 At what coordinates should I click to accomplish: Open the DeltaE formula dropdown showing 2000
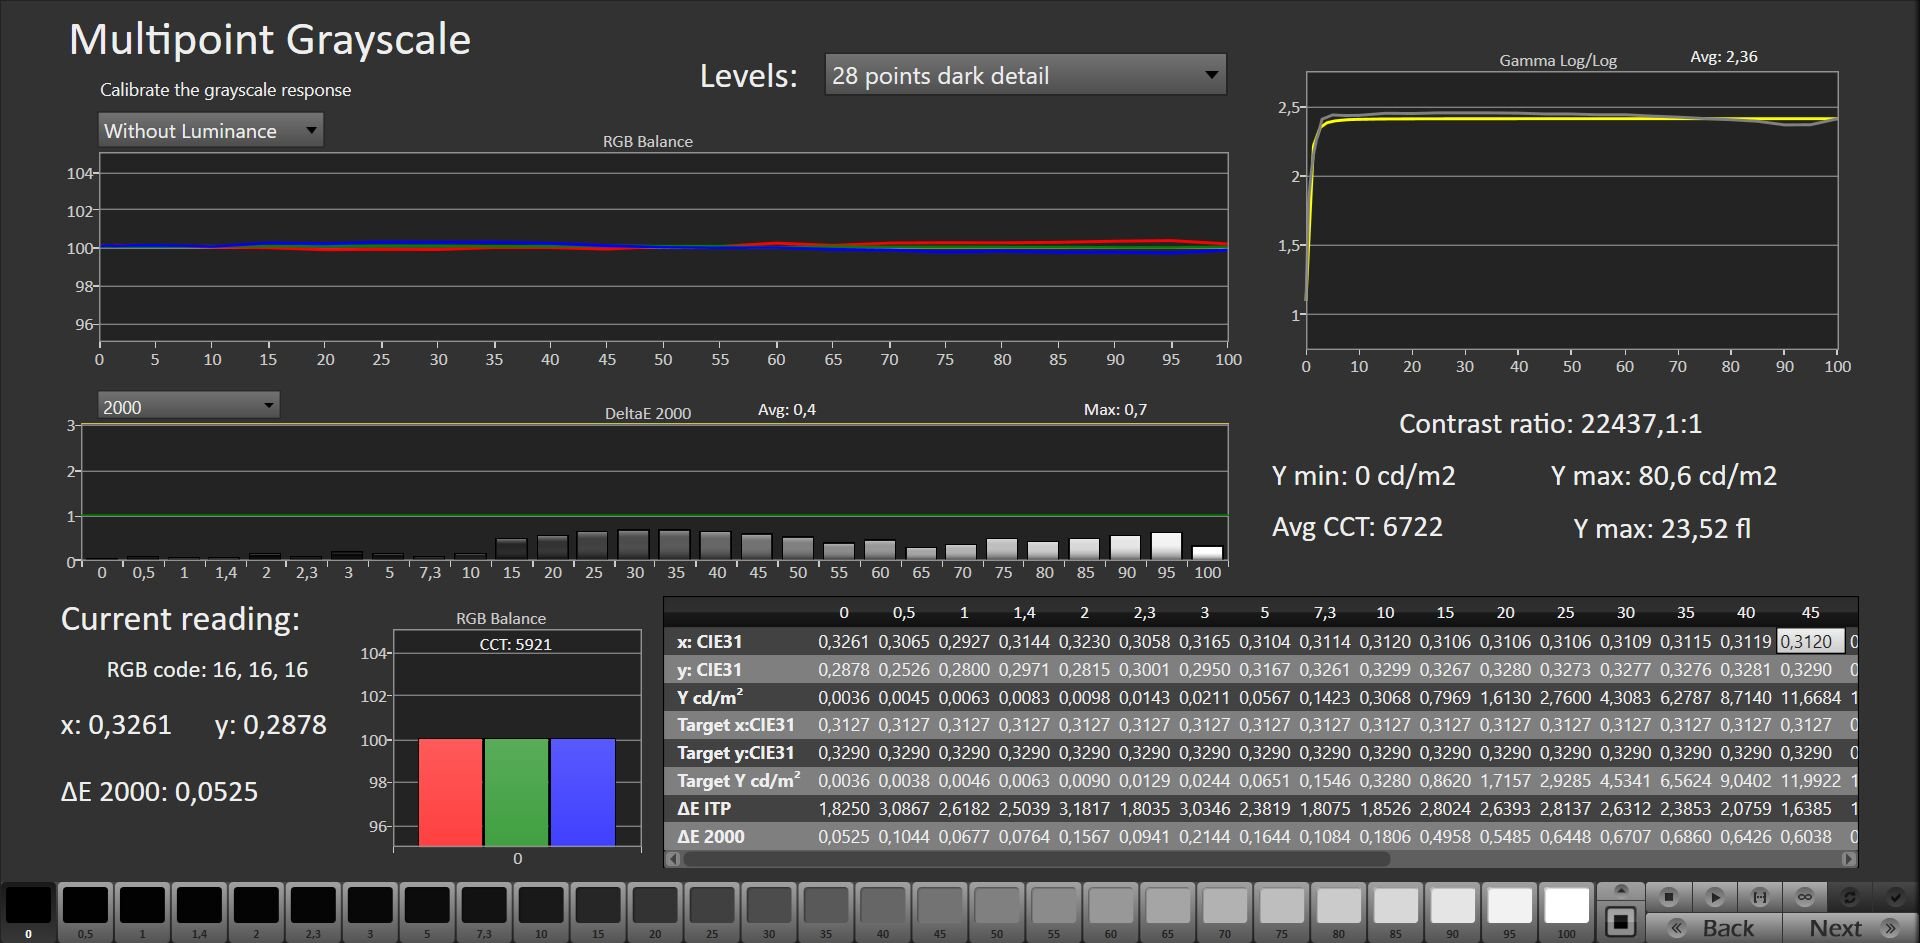(x=188, y=406)
